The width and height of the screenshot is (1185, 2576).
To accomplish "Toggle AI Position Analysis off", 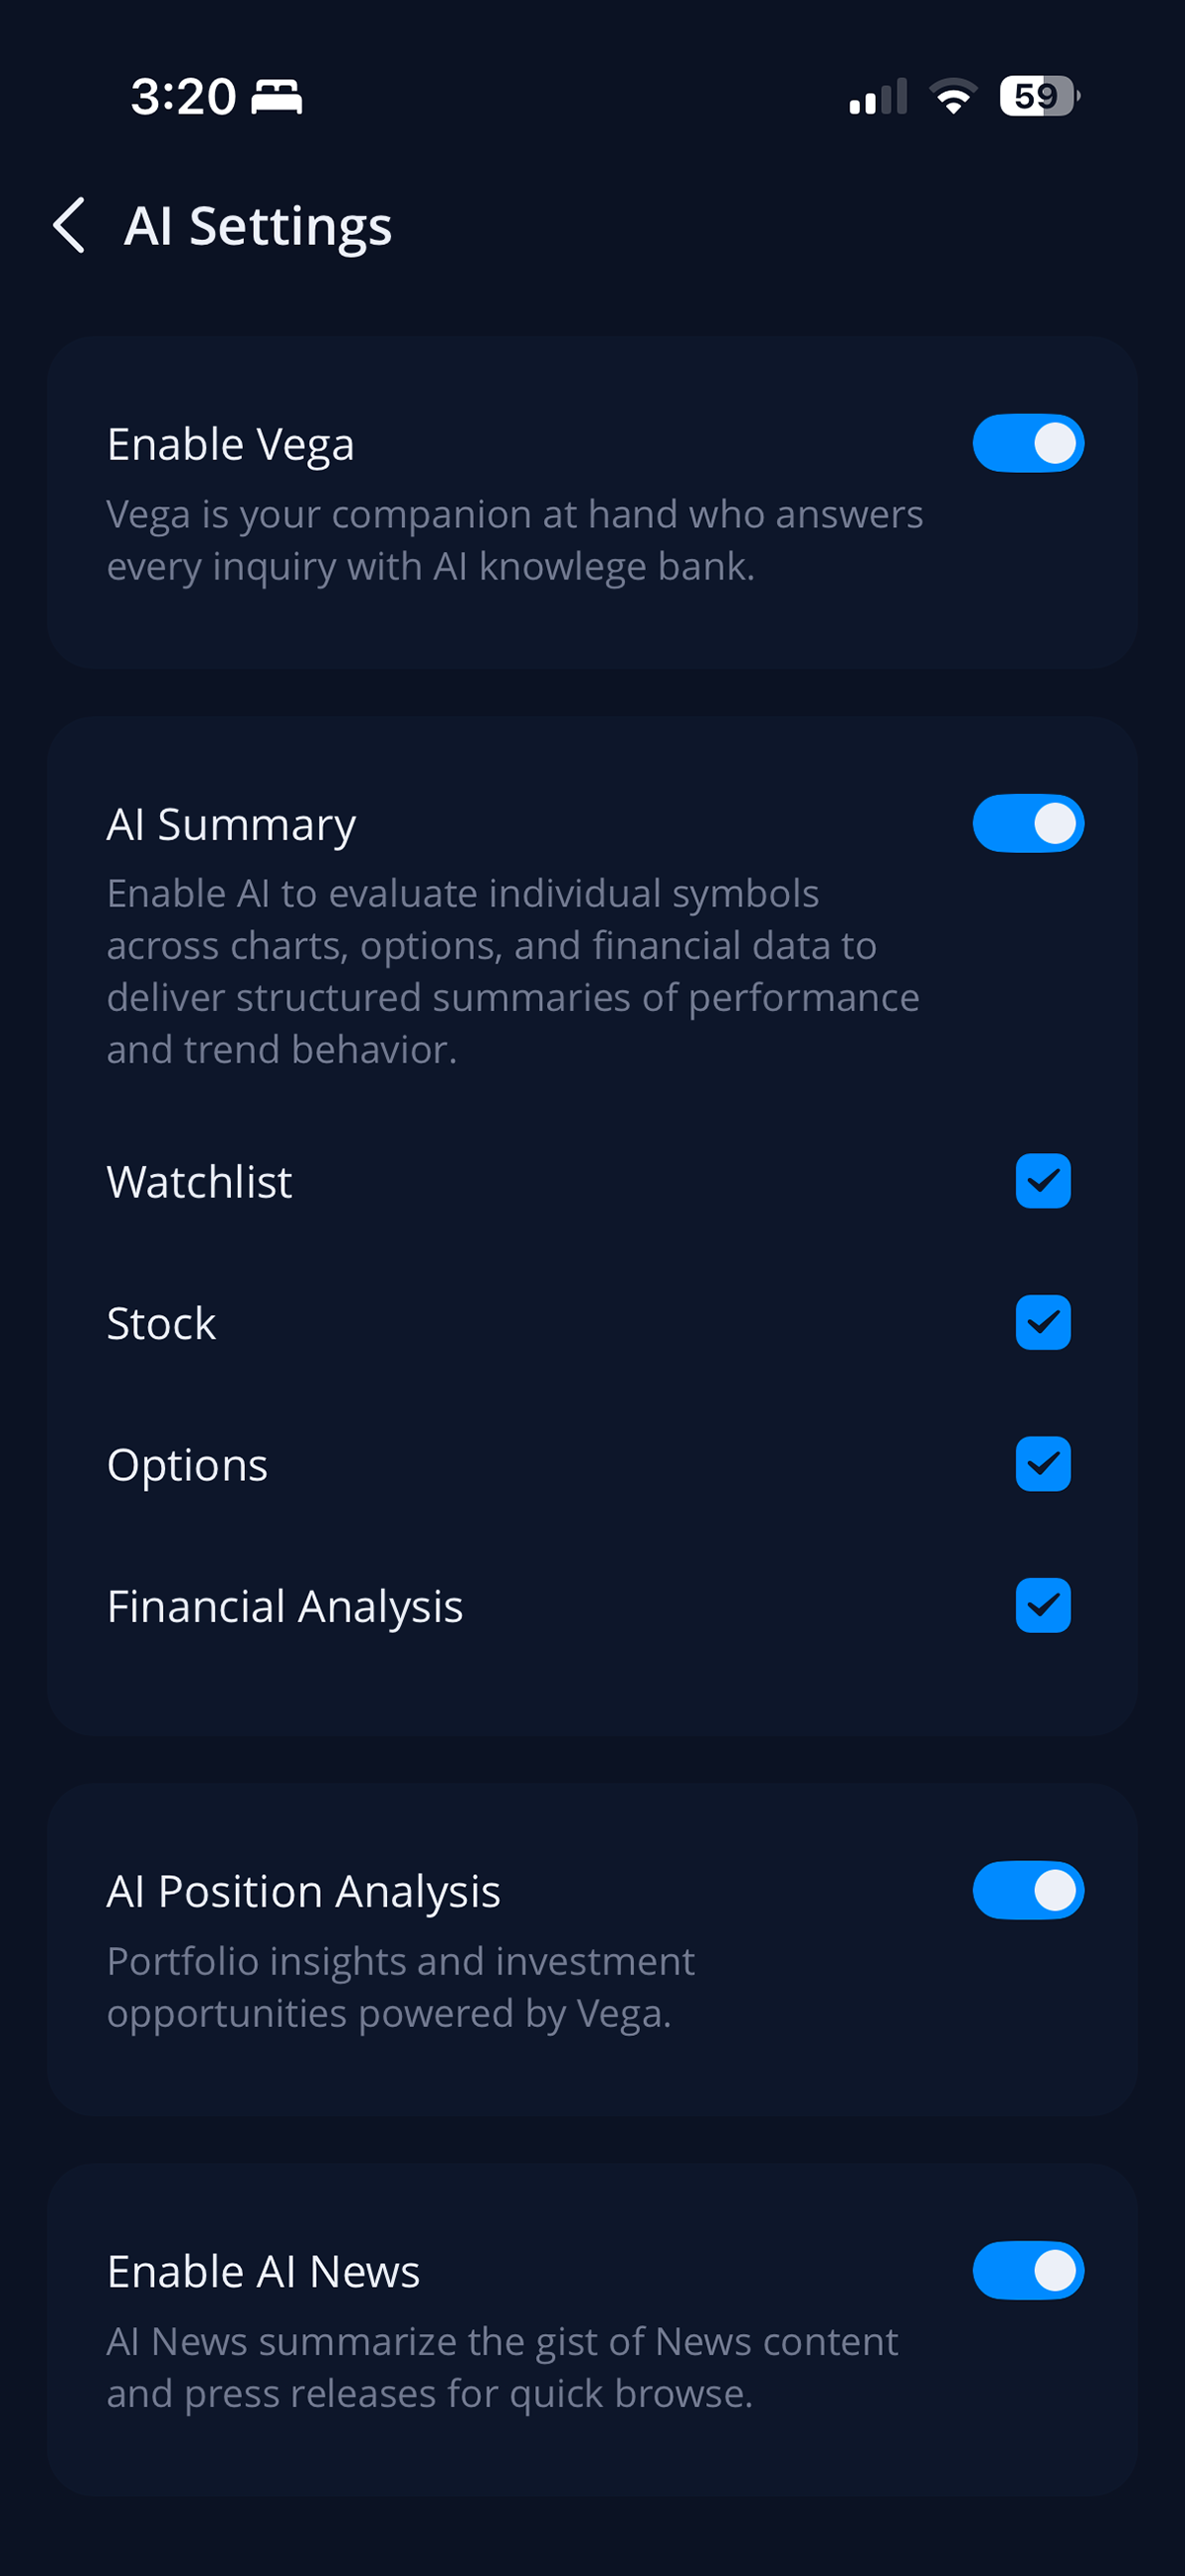I will point(1028,1891).
